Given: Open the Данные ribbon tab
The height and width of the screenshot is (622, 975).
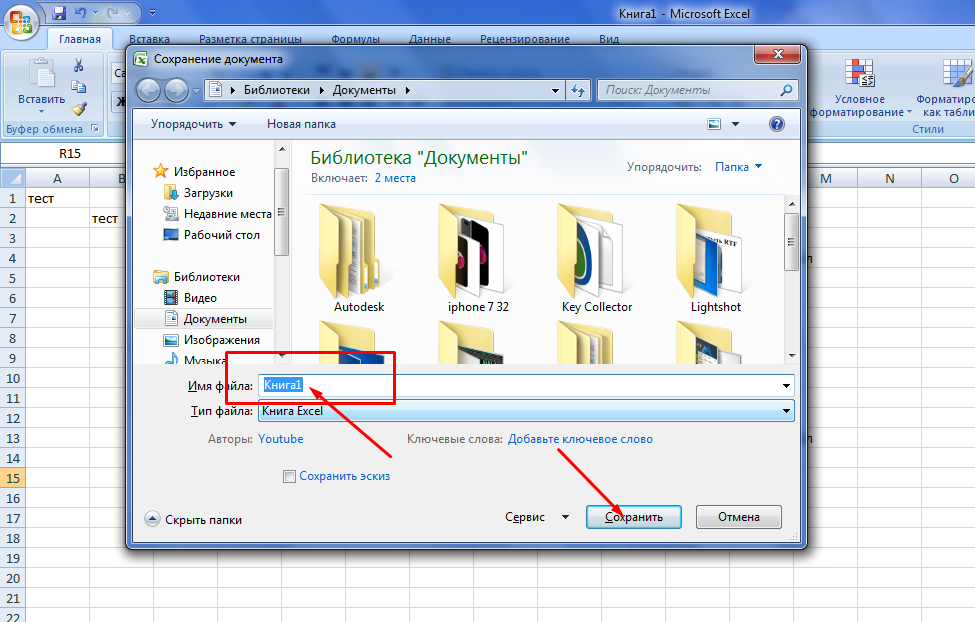Looking at the screenshot, I should [430, 39].
